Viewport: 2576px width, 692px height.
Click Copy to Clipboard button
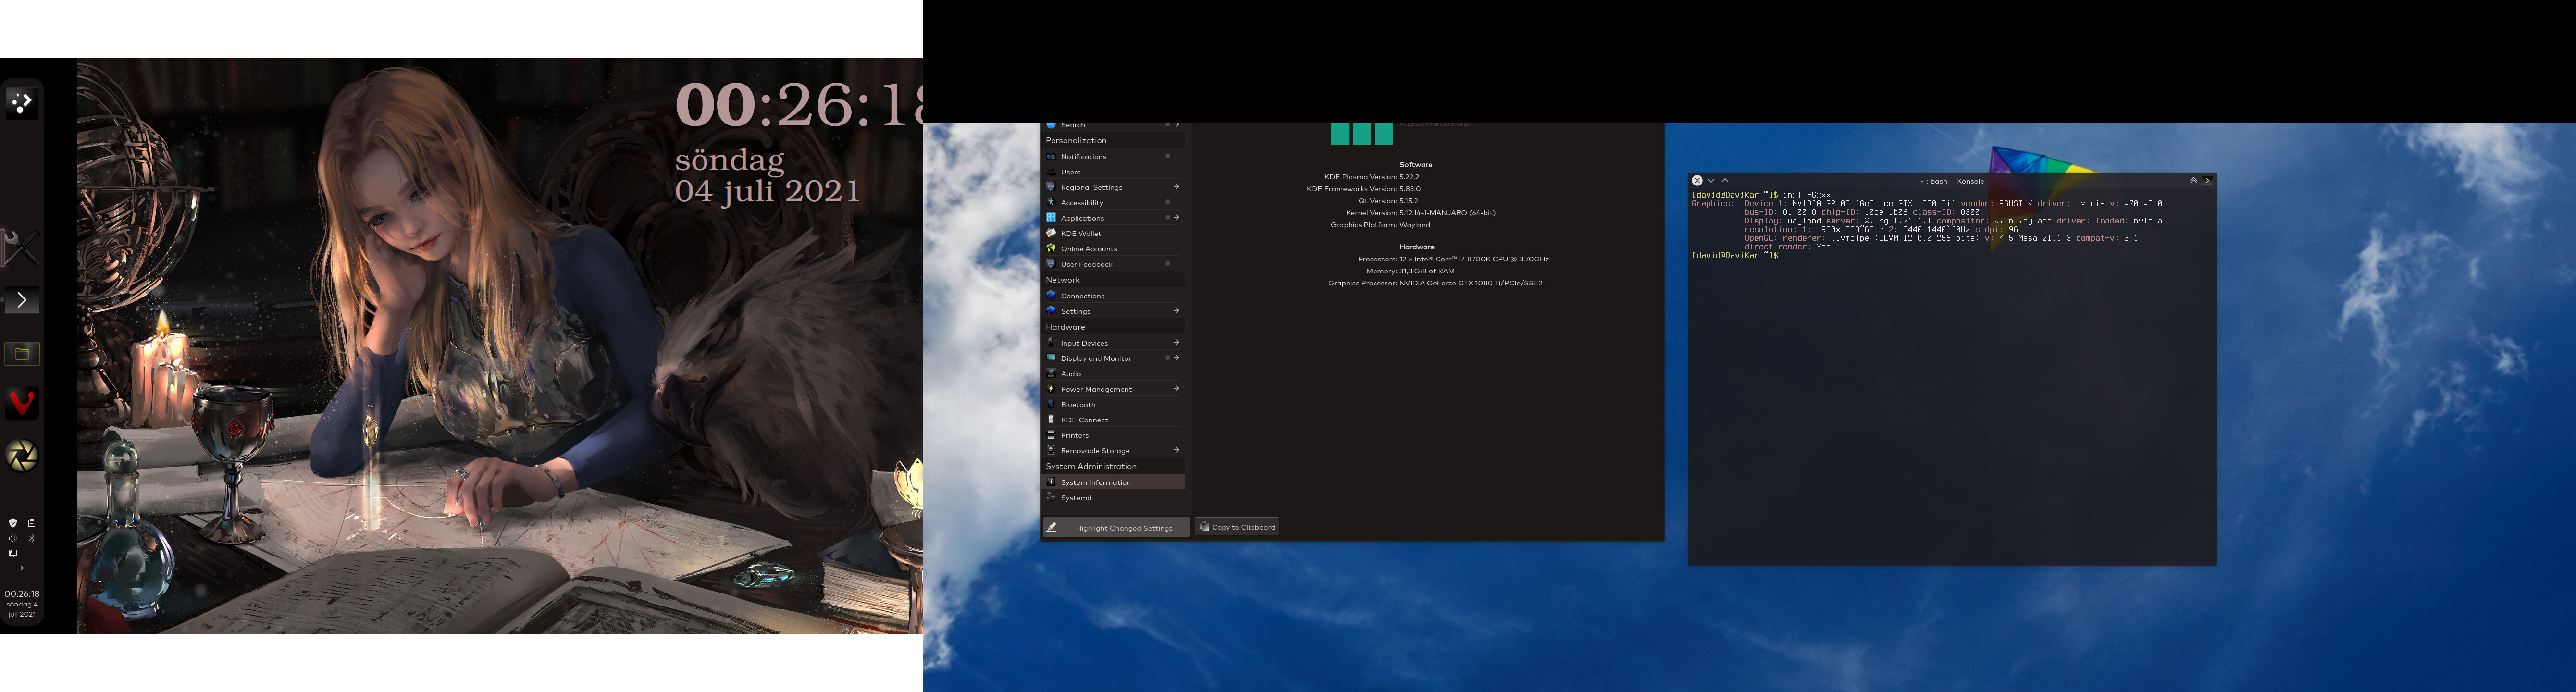tap(1237, 527)
